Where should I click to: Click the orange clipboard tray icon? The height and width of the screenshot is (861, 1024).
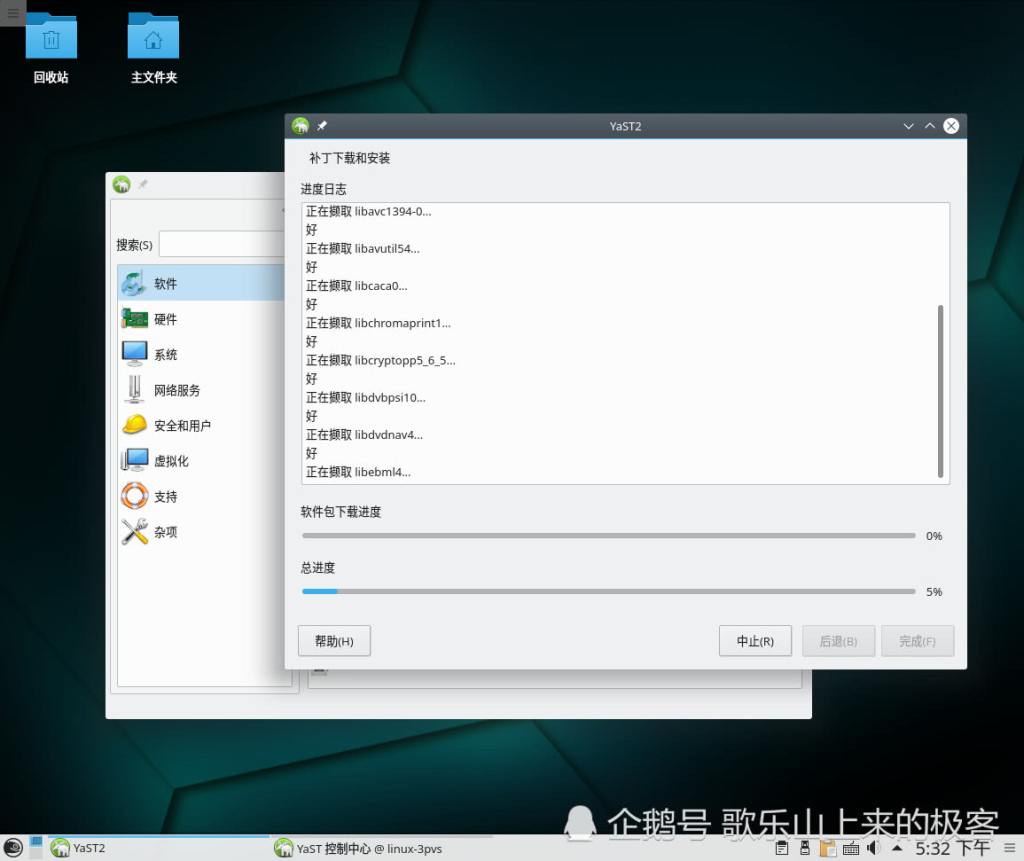(x=827, y=848)
